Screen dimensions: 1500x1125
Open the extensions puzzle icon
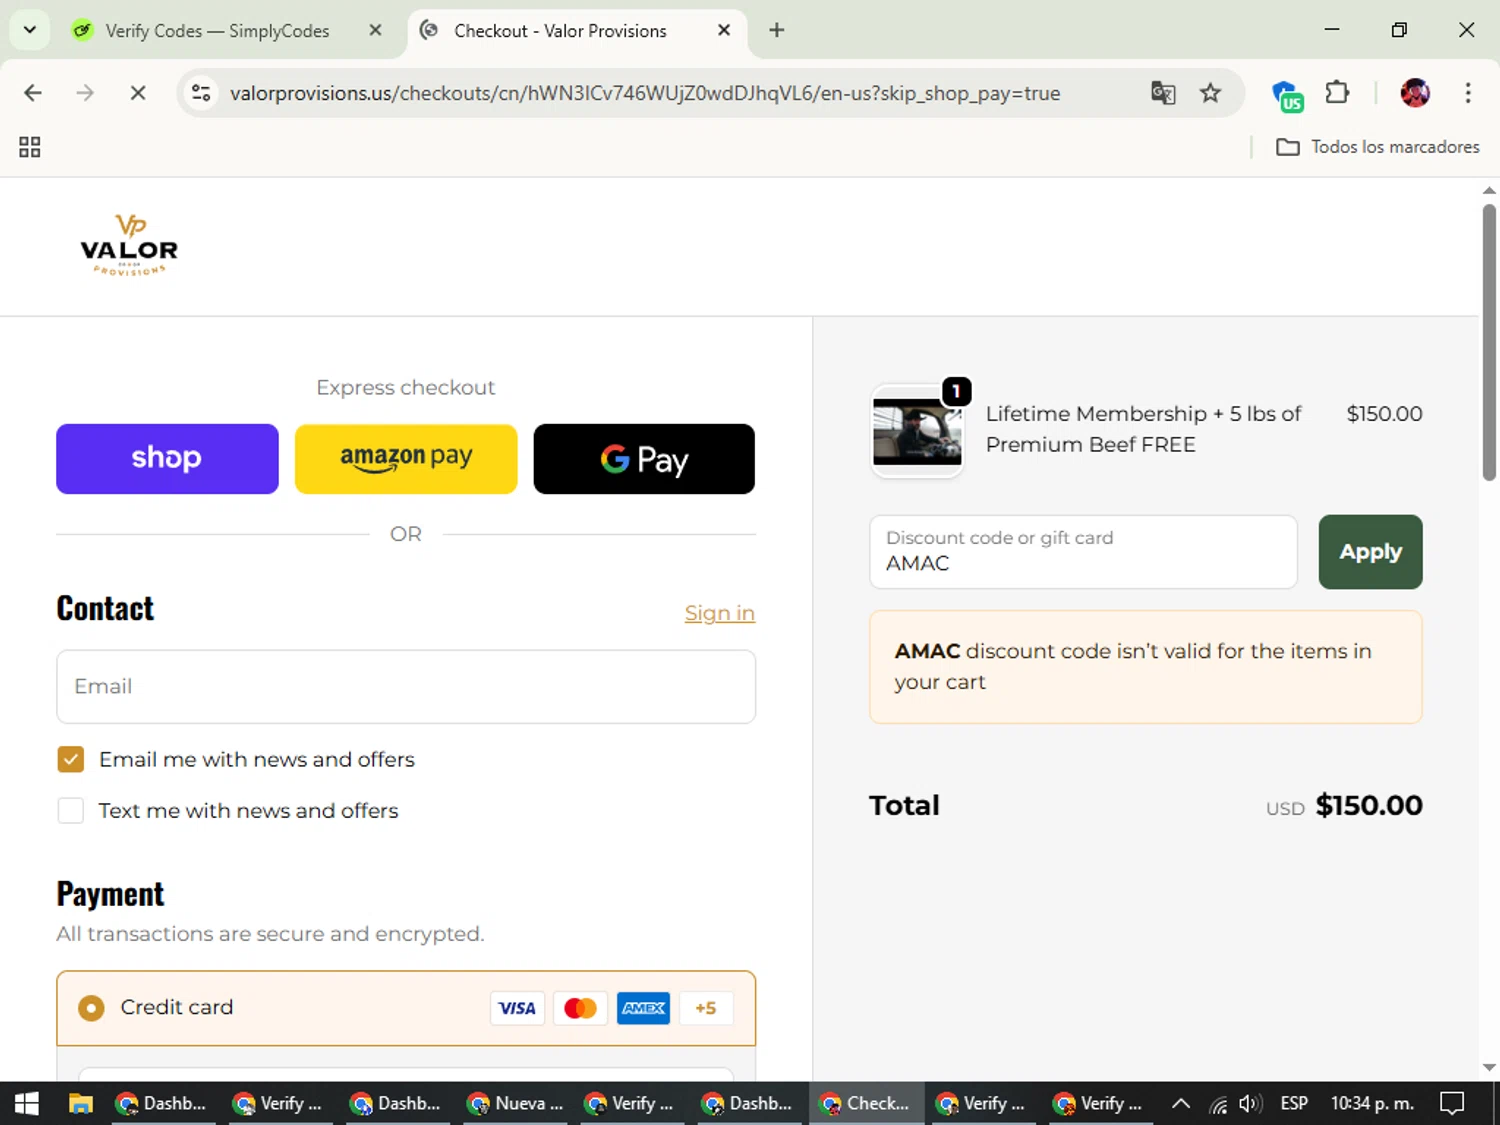pos(1337,93)
